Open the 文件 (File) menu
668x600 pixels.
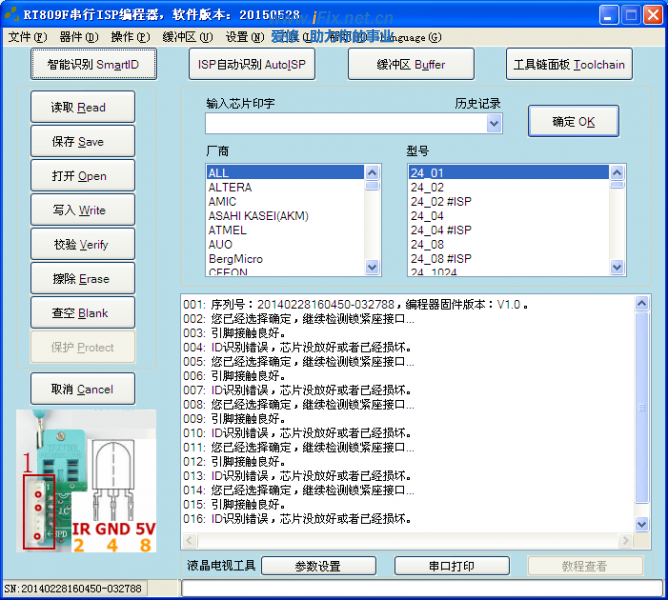click(x=27, y=37)
